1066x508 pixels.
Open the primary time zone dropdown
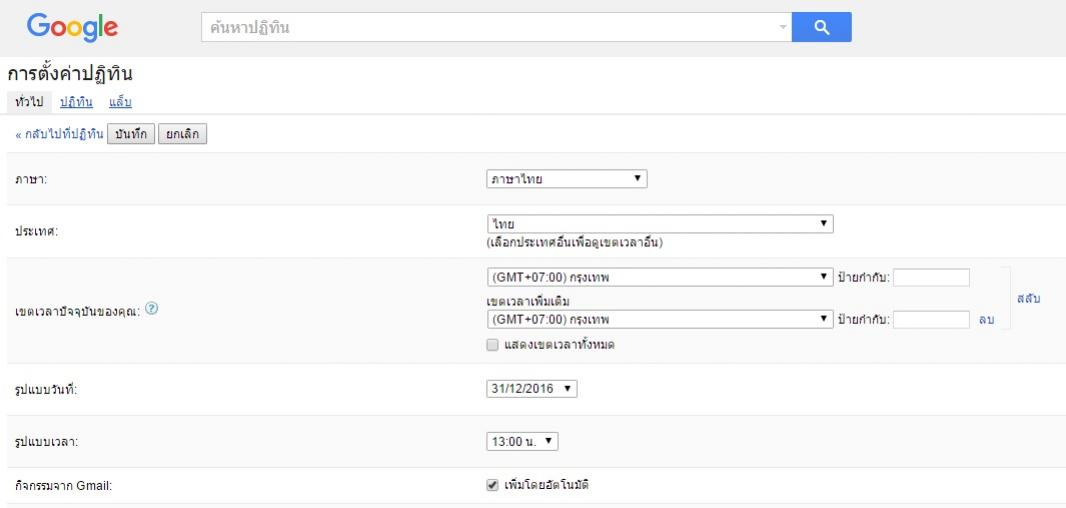(x=659, y=277)
